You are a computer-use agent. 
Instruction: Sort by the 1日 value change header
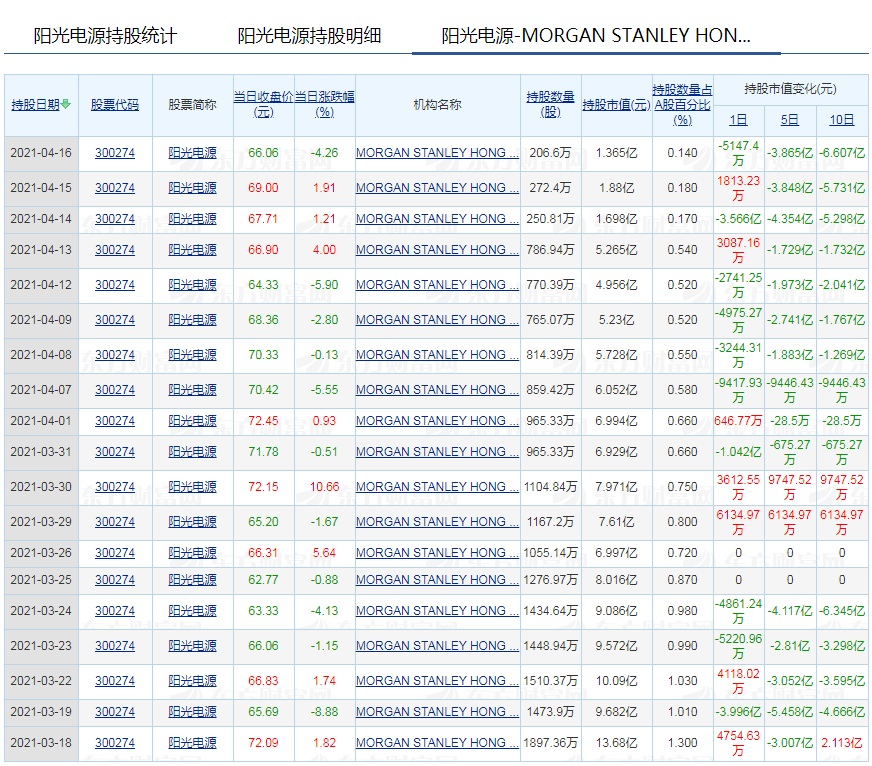739,120
